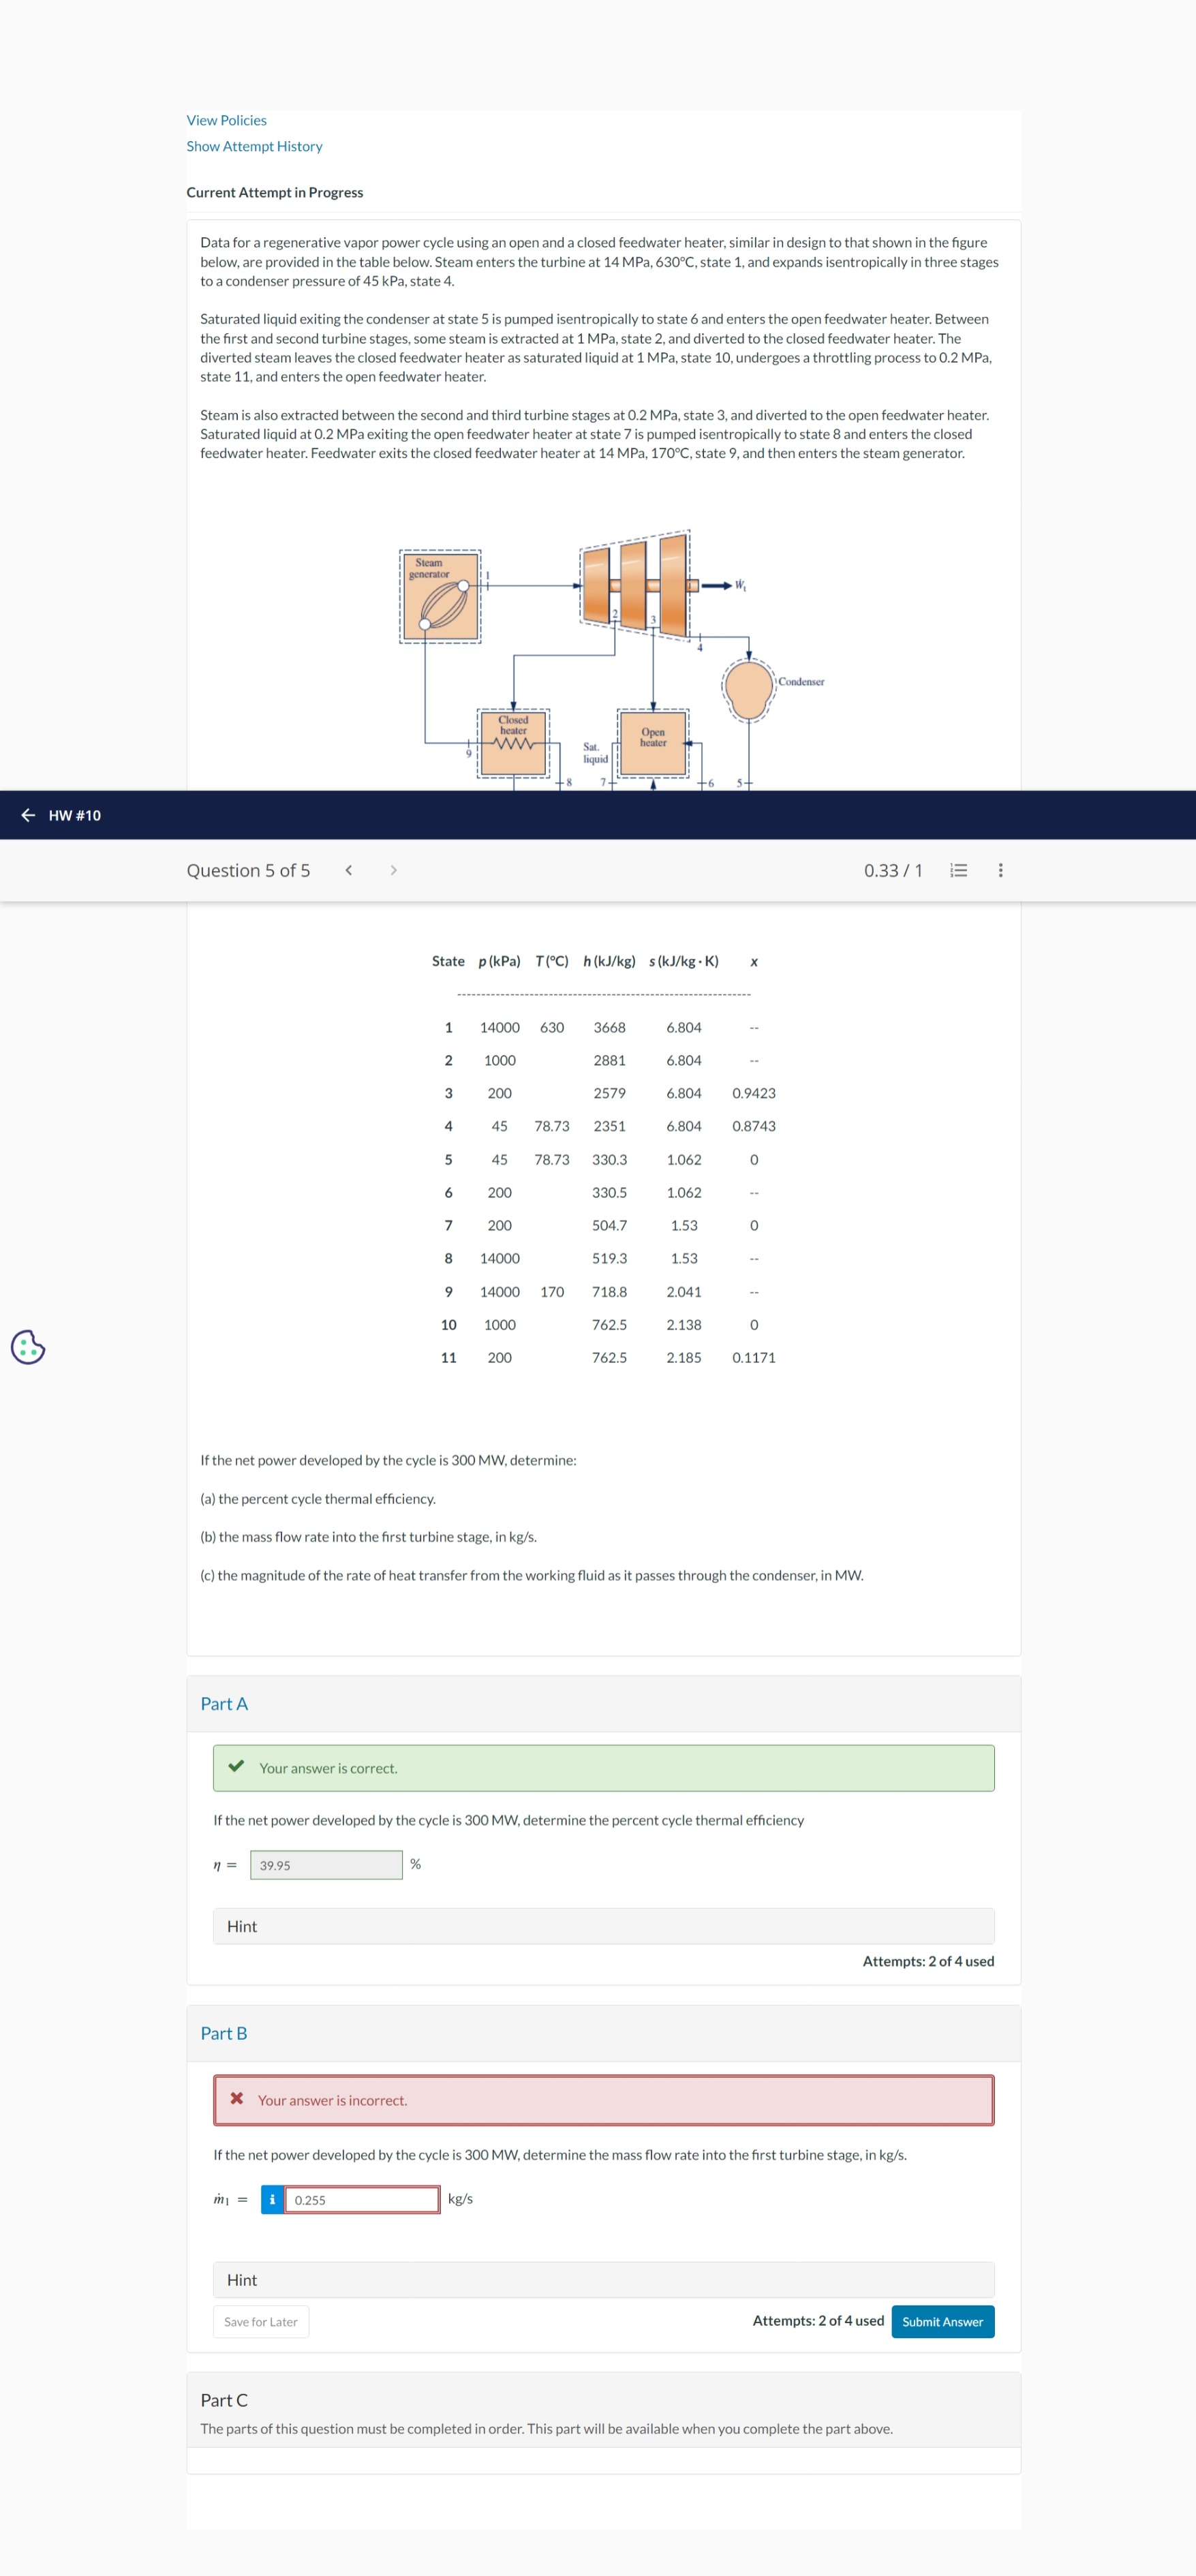Click the mass flow rate input showing 0.255

pos(362,2199)
